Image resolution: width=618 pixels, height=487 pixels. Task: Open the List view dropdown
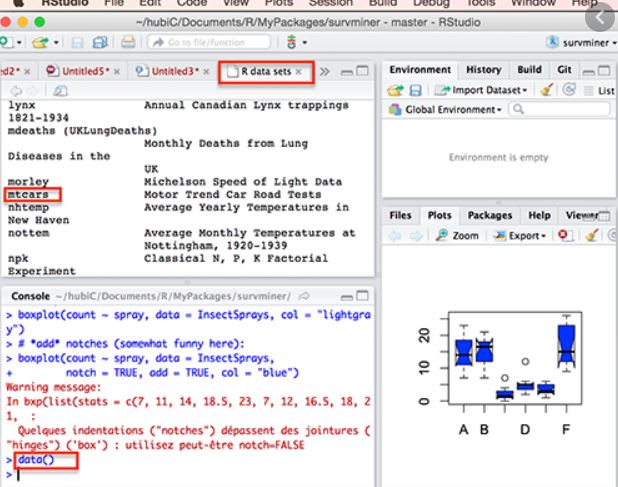tap(600, 91)
